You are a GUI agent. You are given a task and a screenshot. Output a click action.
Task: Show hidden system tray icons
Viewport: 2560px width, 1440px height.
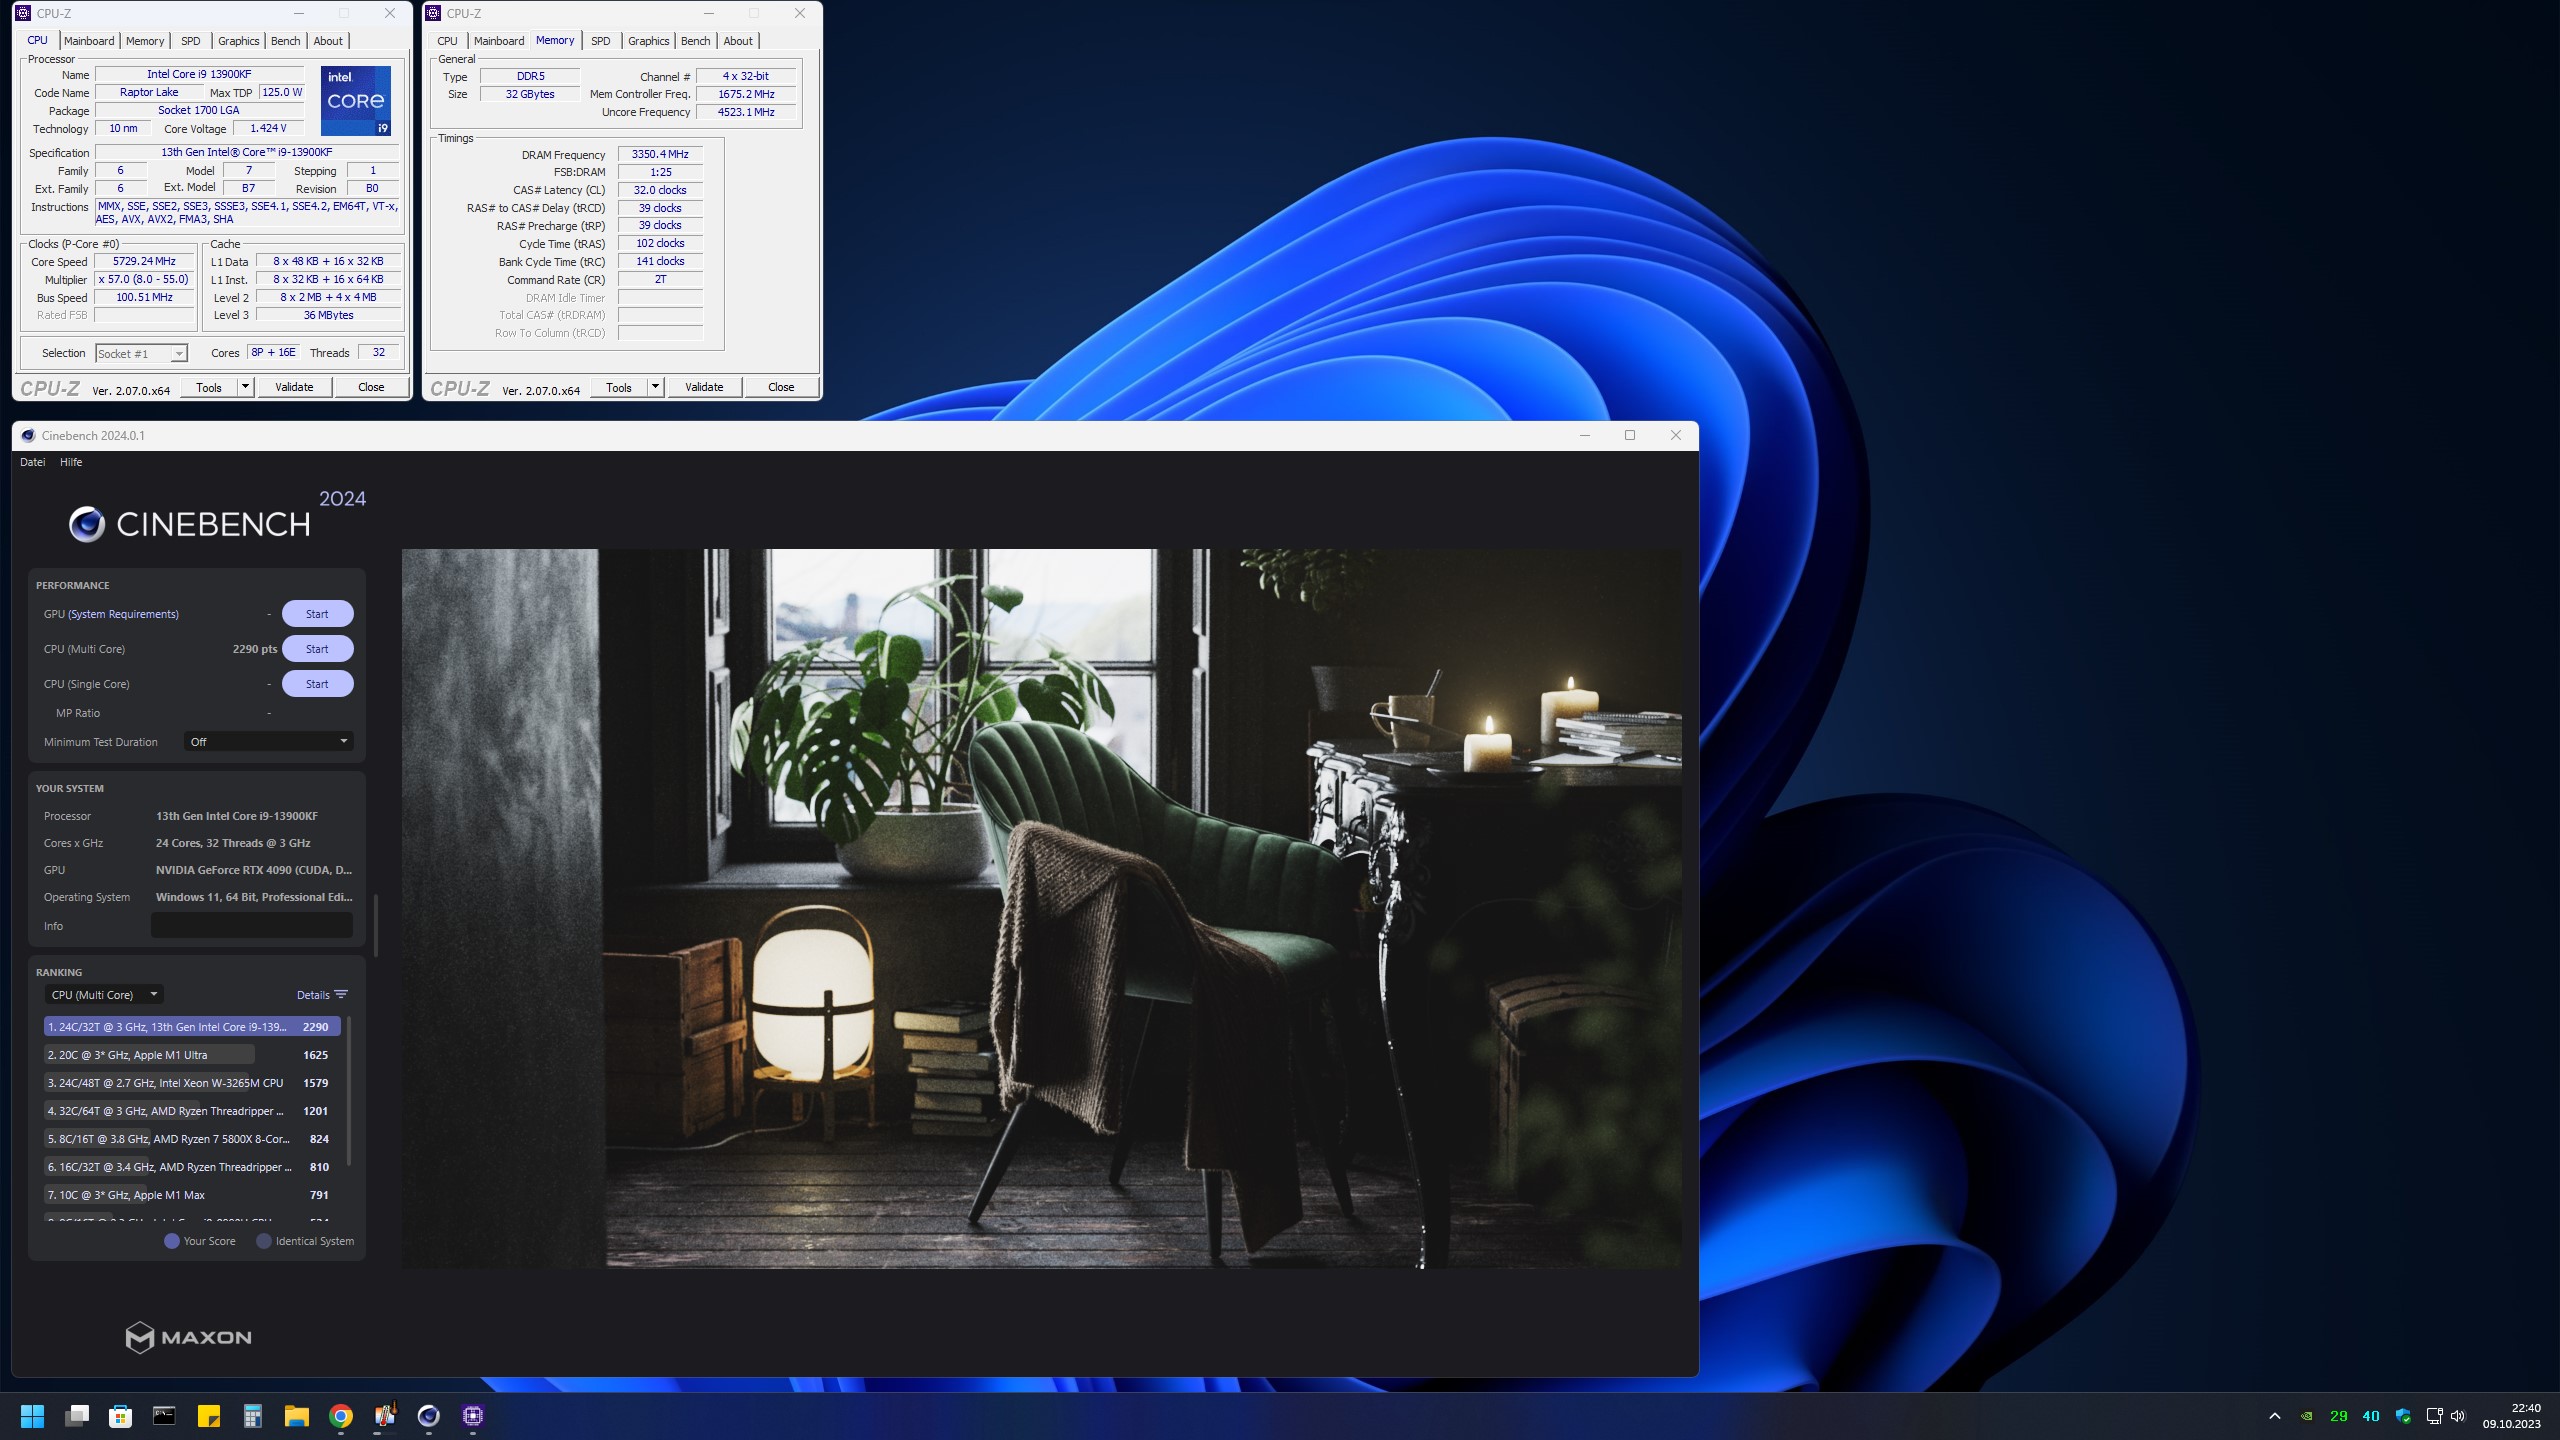point(2275,1416)
